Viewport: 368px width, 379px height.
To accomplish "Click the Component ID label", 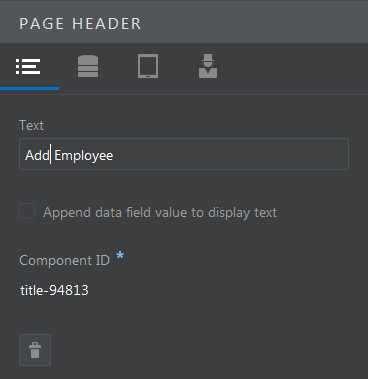I will pos(64,260).
